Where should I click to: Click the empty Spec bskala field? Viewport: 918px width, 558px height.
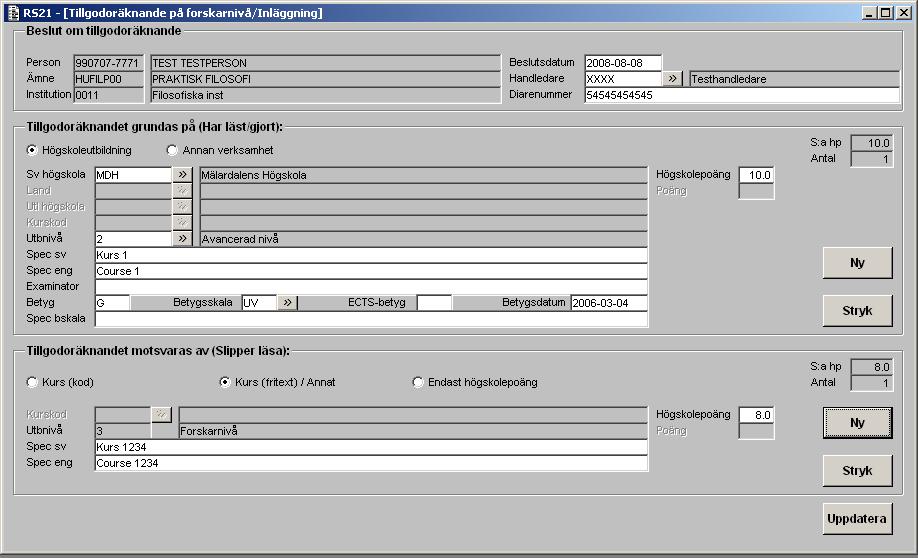[371, 319]
